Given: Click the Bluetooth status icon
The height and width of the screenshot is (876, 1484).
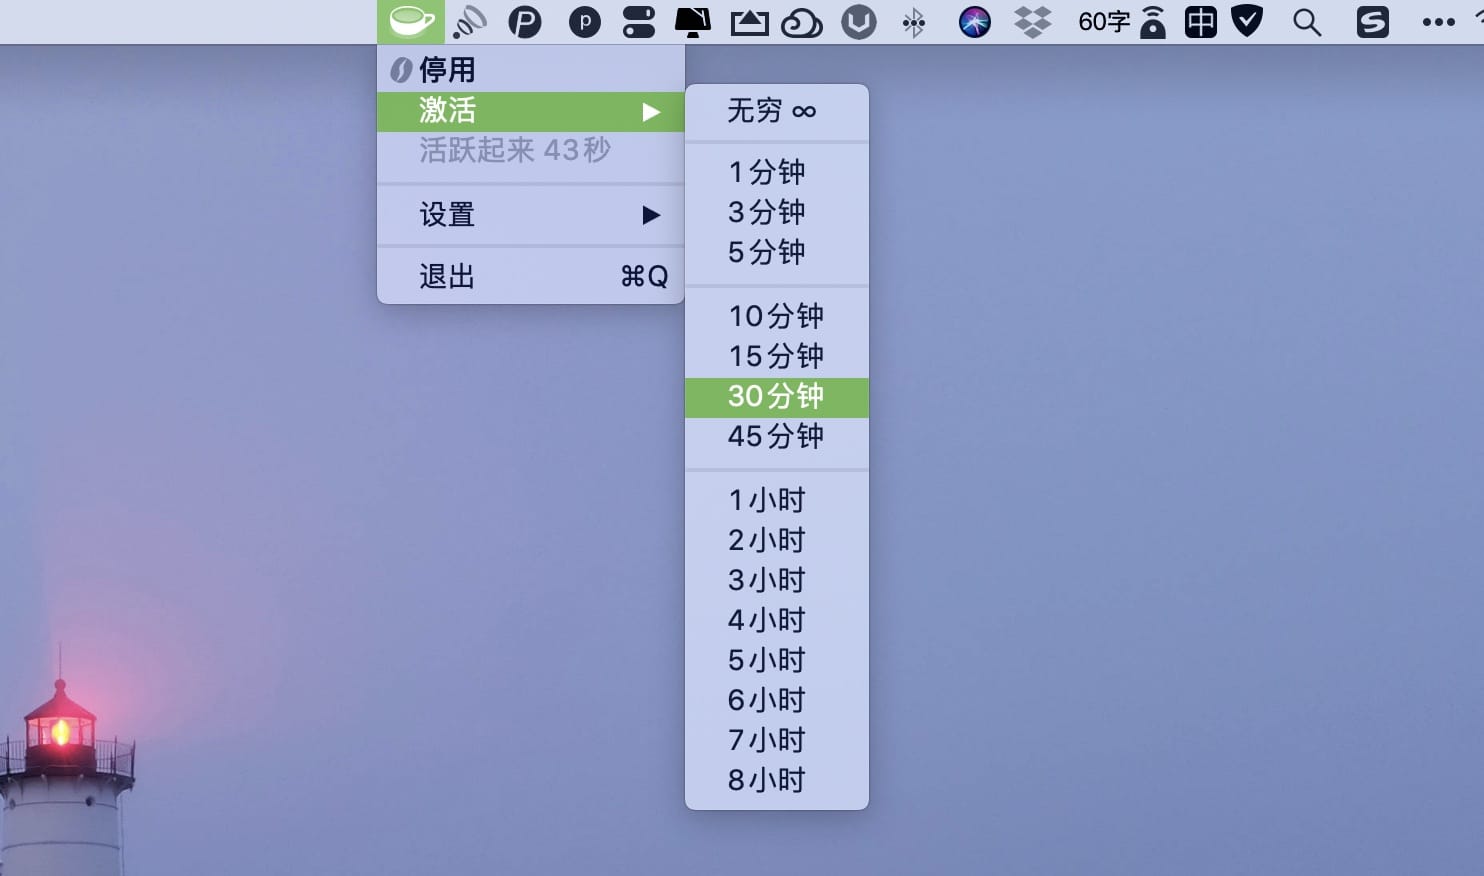Looking at the screenshot, I should 913,22.
